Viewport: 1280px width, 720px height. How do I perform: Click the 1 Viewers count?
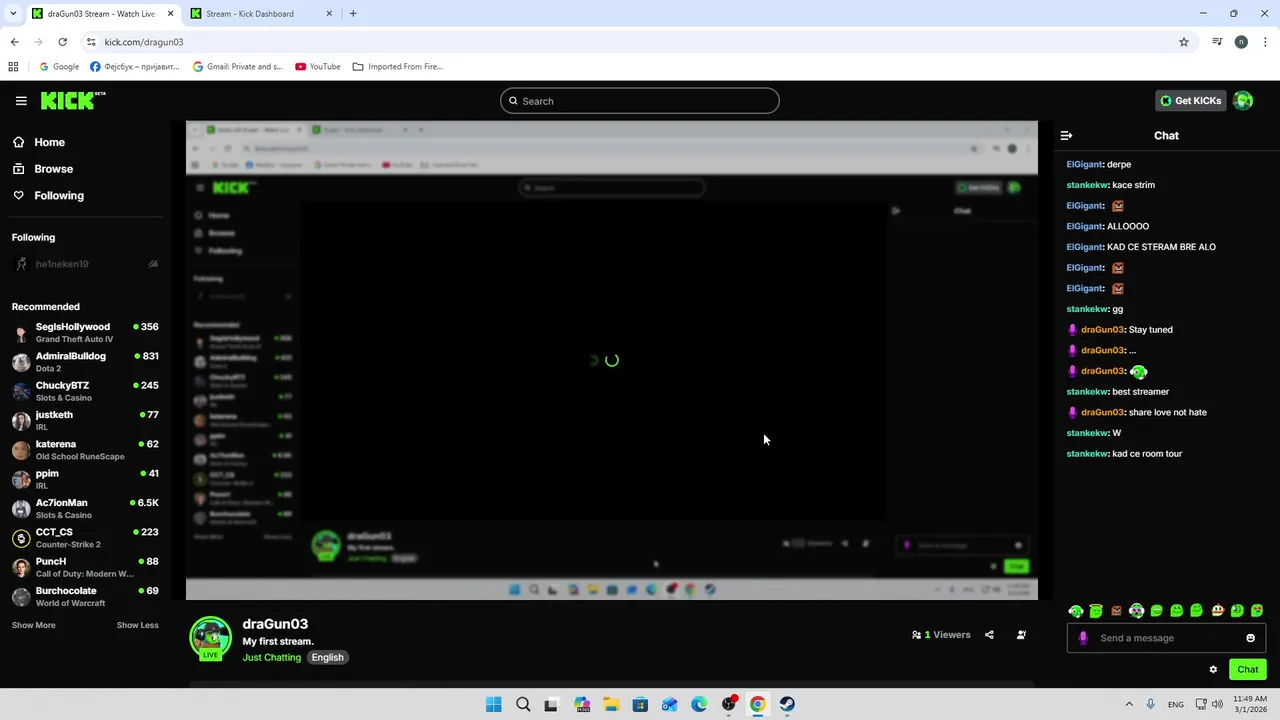tap(941, 635)
